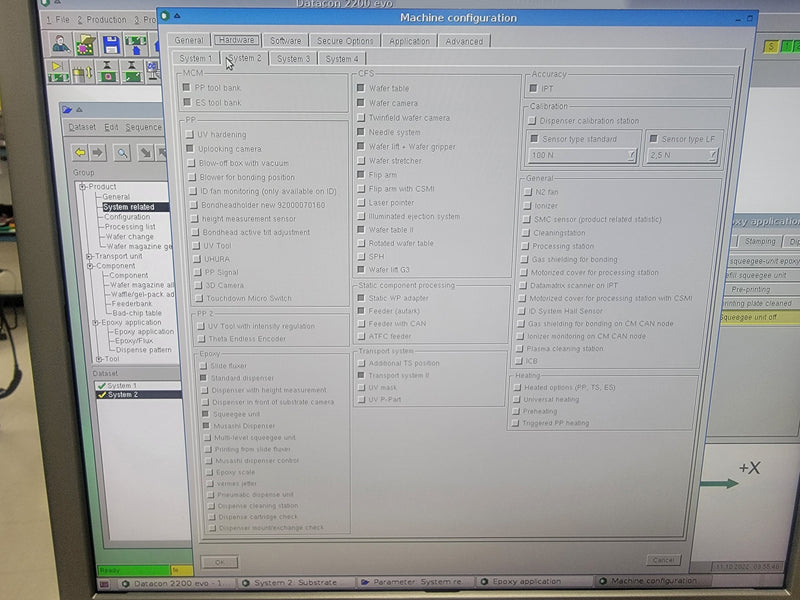
Task: Select Dispense pattern tree item
Action: 144,350
